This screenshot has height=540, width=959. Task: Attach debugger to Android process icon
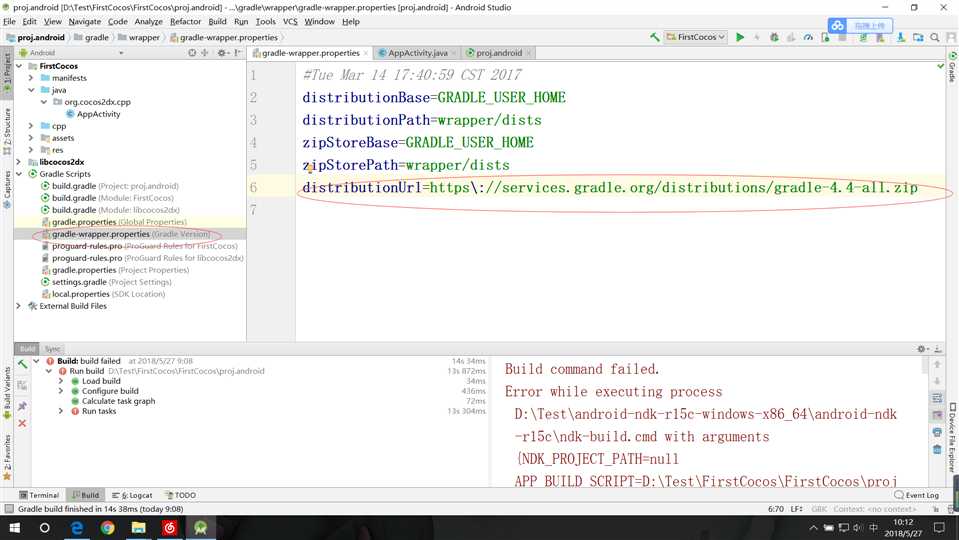826,37
